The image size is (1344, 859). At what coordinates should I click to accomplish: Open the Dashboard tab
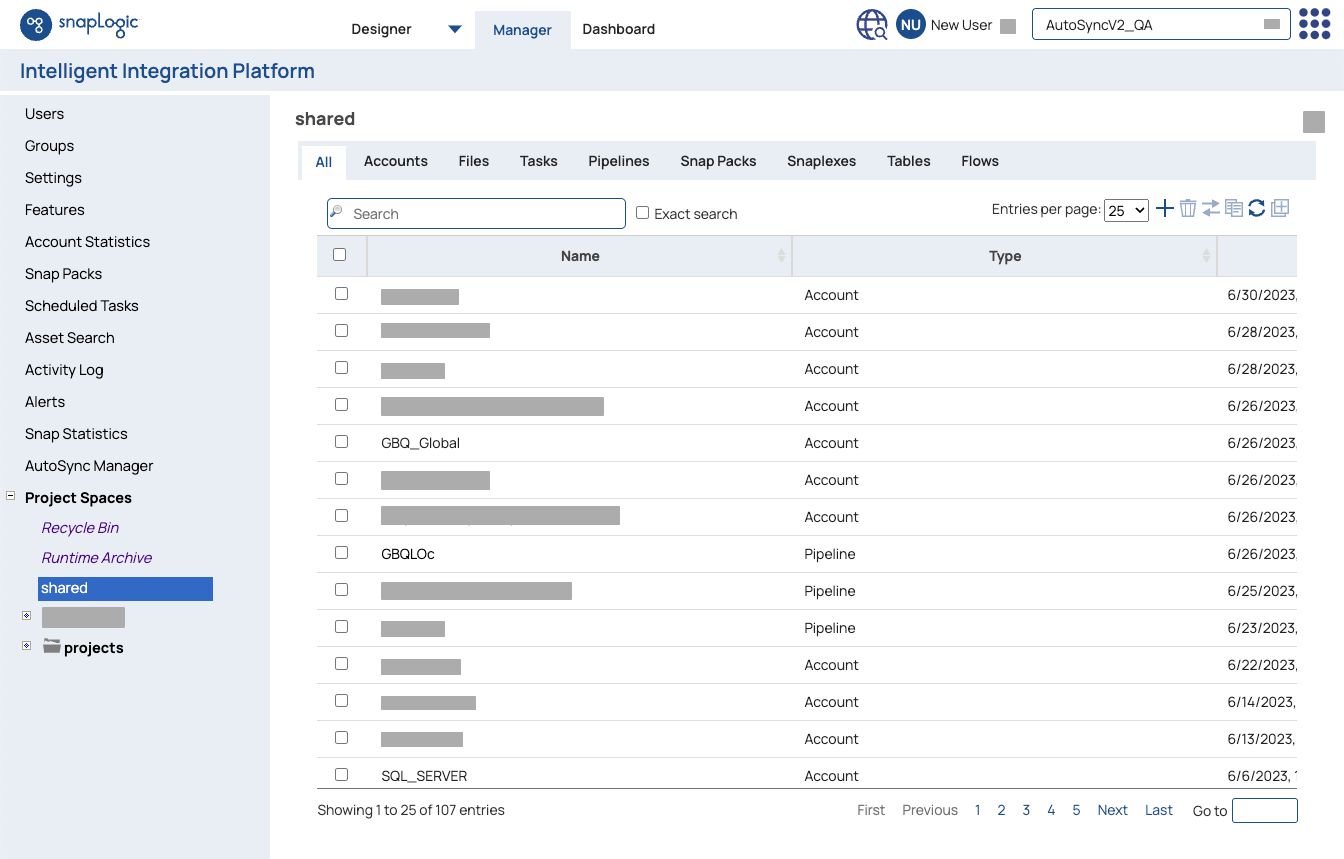(618, 29)
